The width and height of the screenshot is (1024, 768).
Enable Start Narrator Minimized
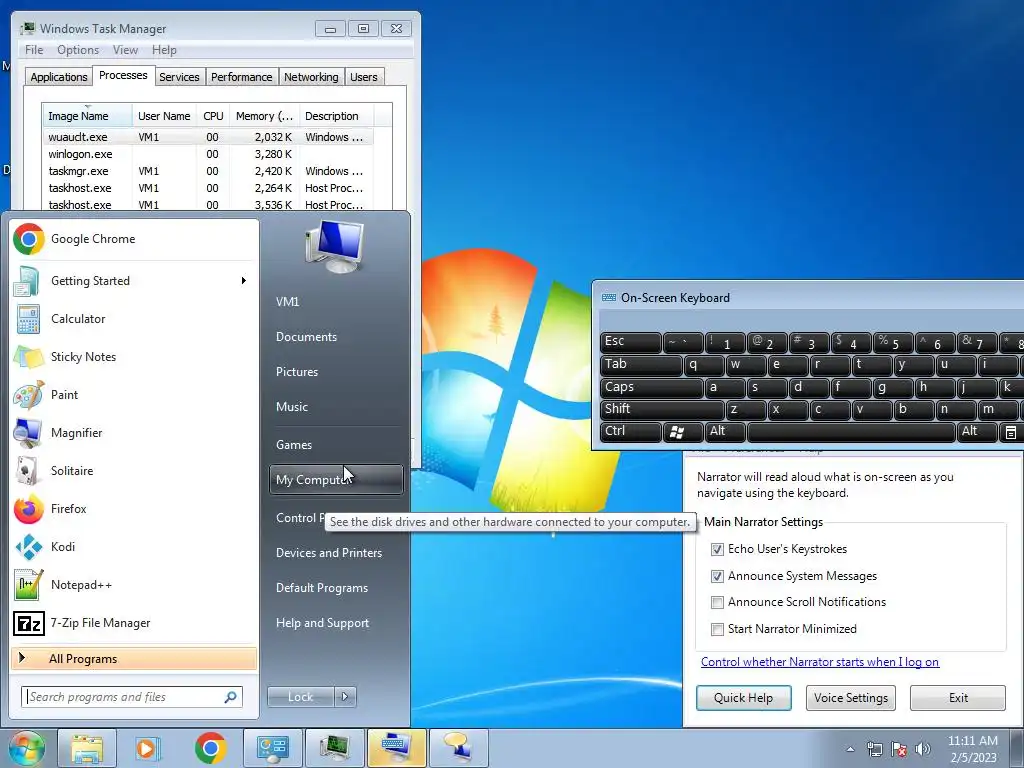[717, 629]
